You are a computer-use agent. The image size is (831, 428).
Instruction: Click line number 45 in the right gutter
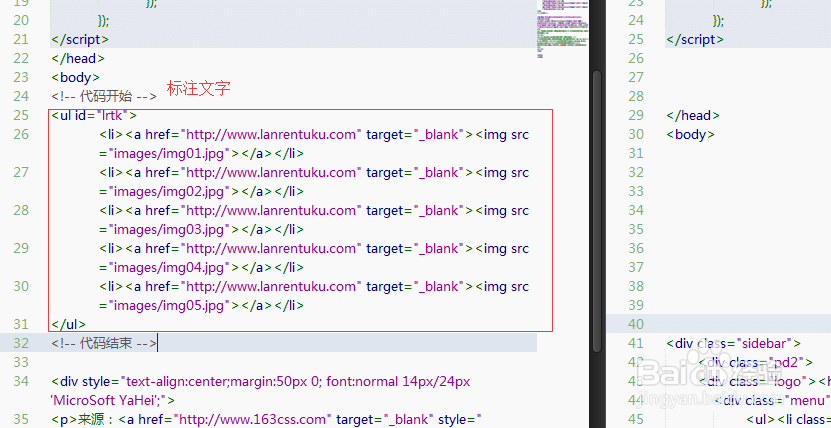(x=636, y=420)
